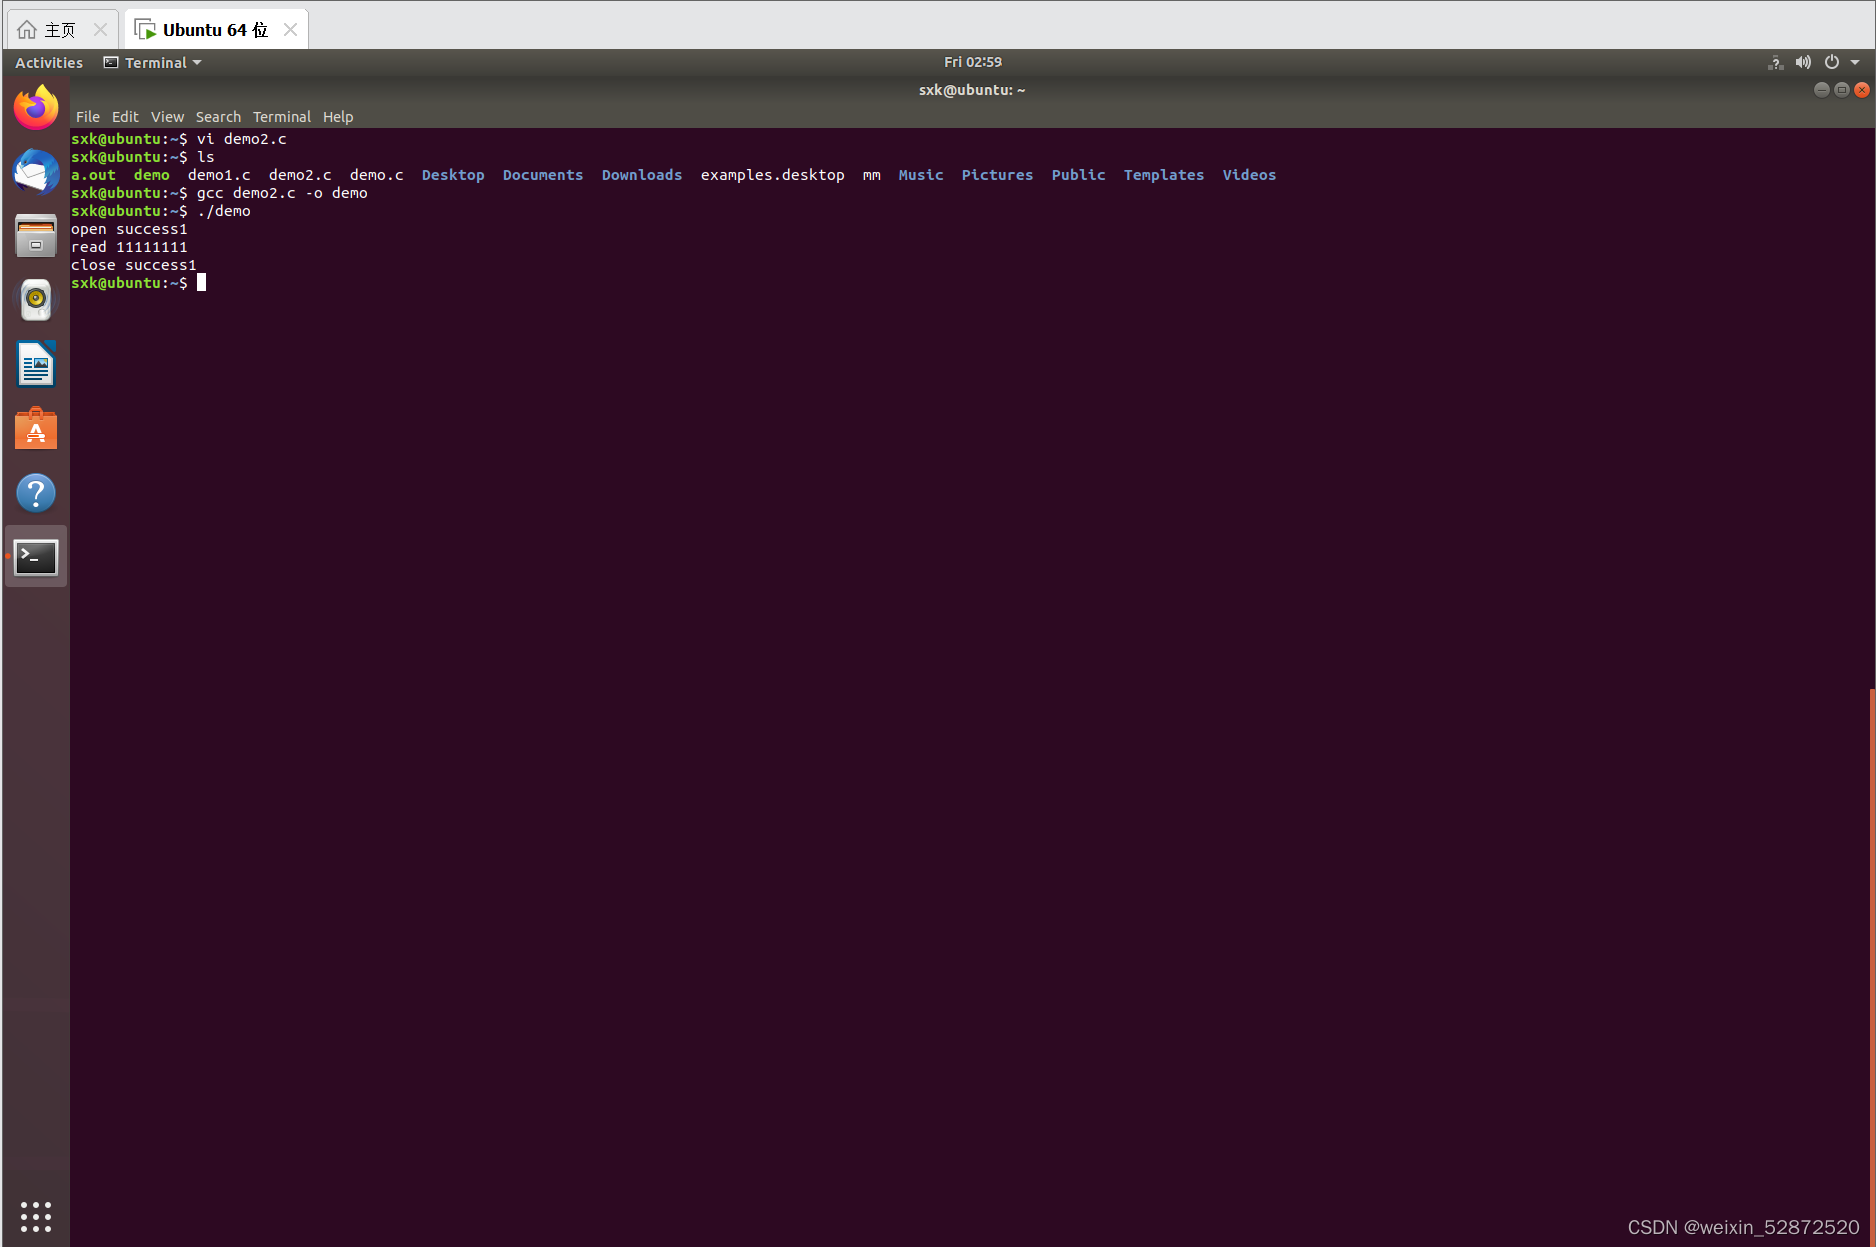This screenshot has width=1876, height=1247.
Task: Click 'Documents' directory name in ls output
Action: (543, 175)
